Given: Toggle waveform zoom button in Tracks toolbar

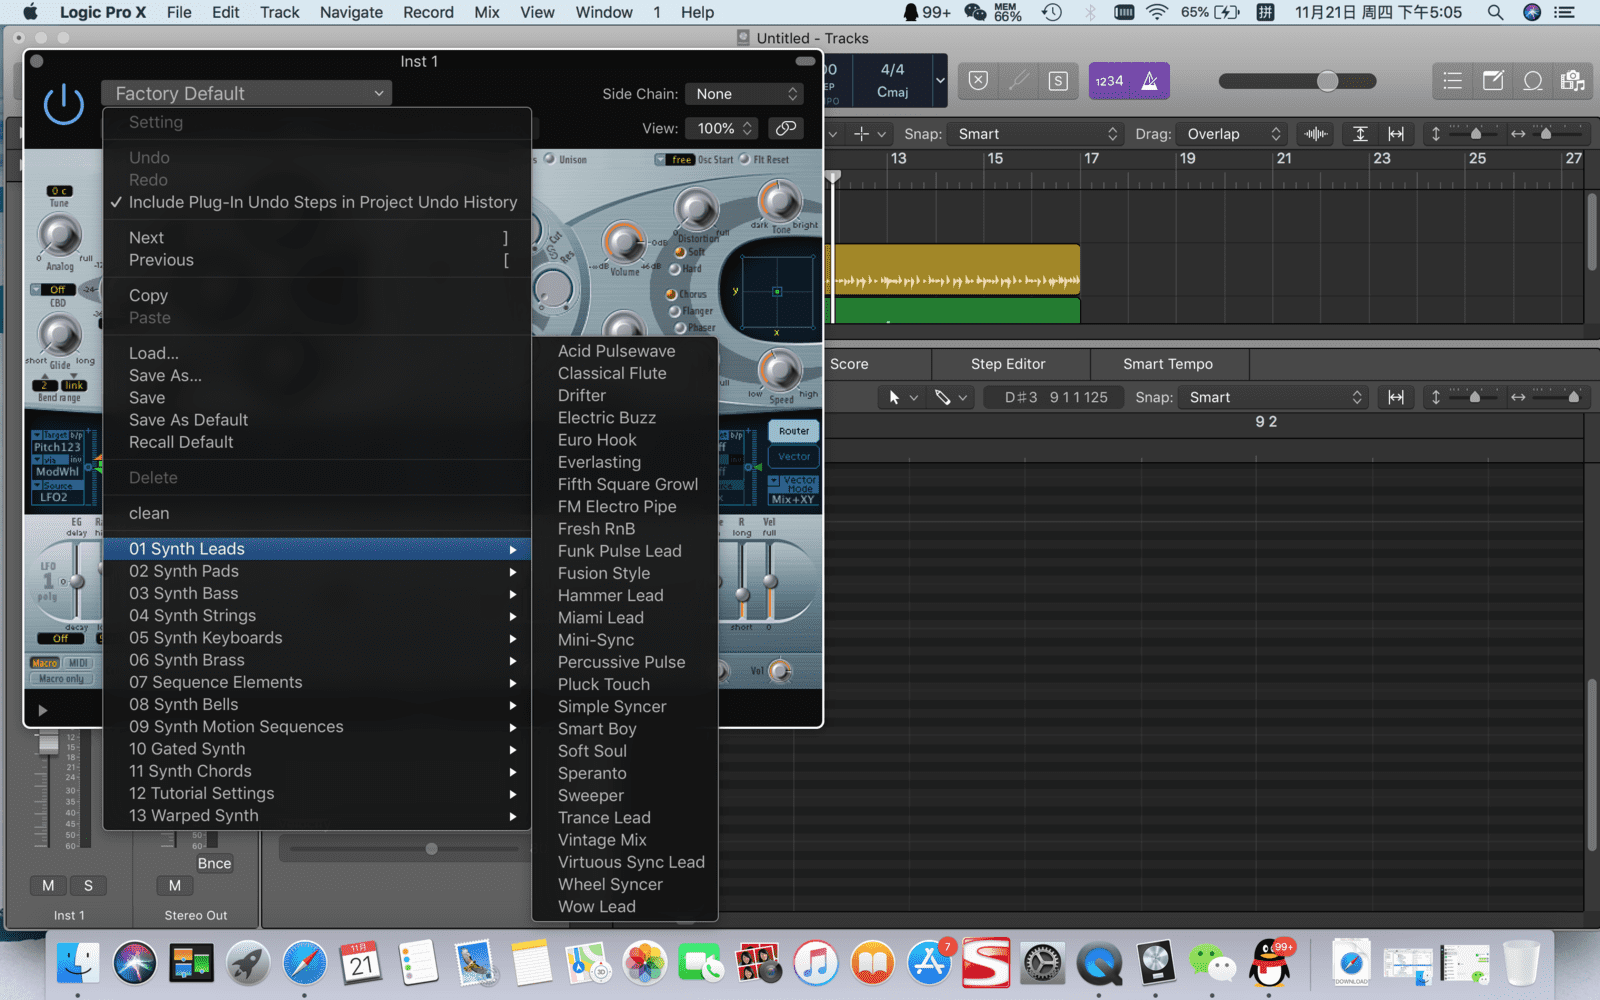Looking at the screenshot, I should [x=1316, y=134].
